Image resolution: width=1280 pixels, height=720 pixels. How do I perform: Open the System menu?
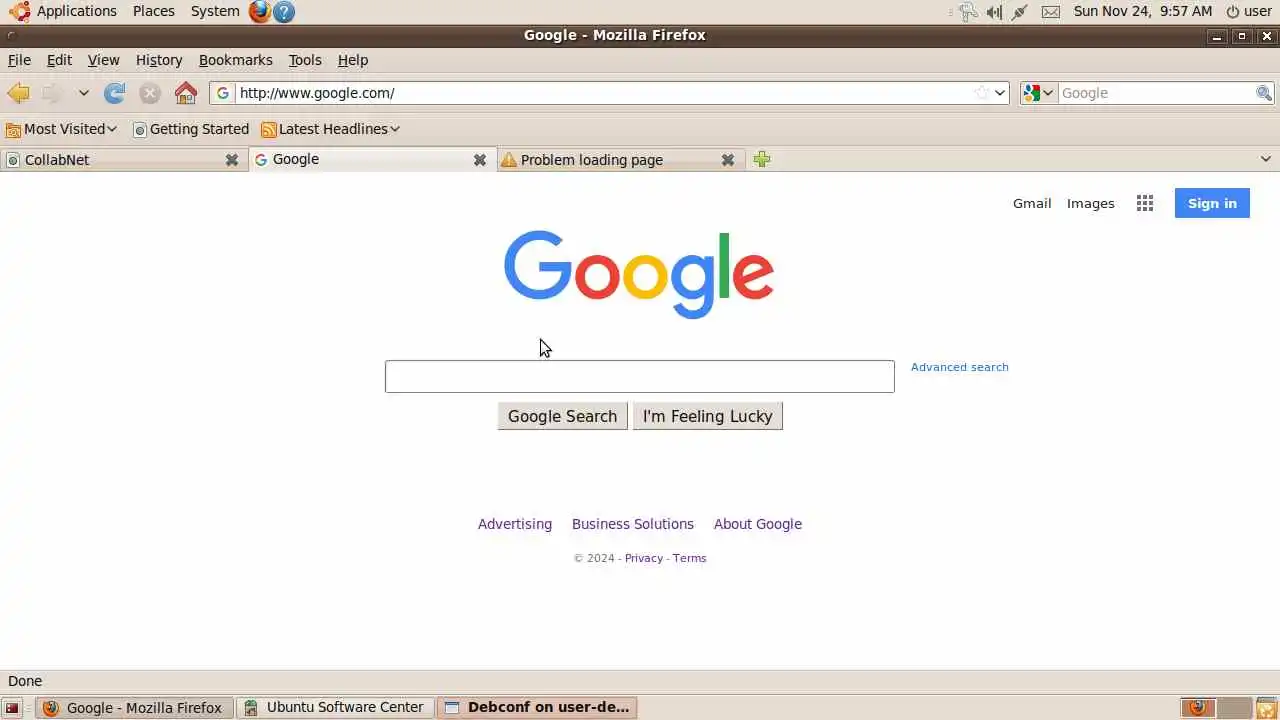point(215,11)
